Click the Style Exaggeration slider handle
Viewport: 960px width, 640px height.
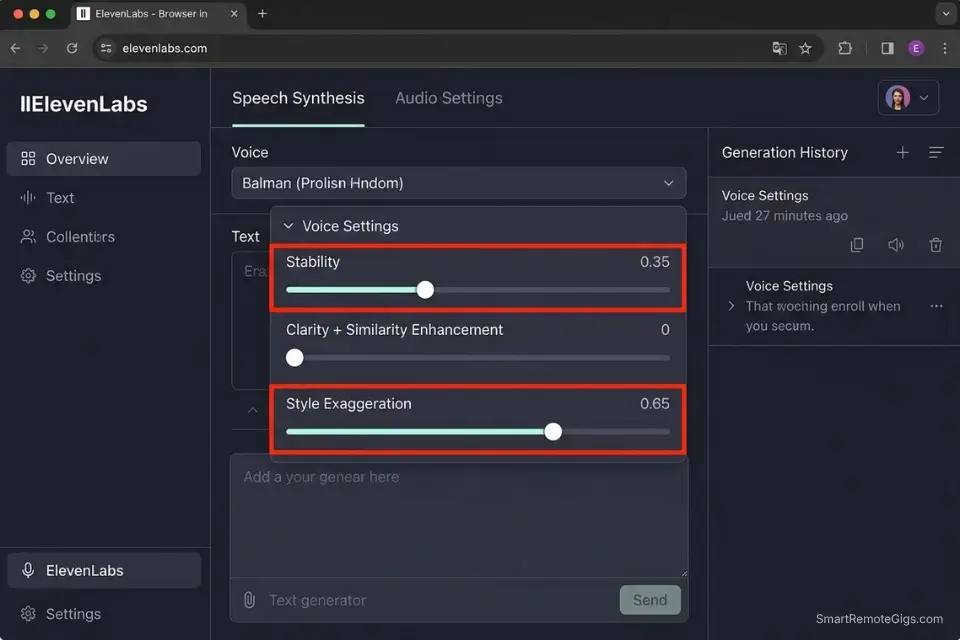(553, 432)
